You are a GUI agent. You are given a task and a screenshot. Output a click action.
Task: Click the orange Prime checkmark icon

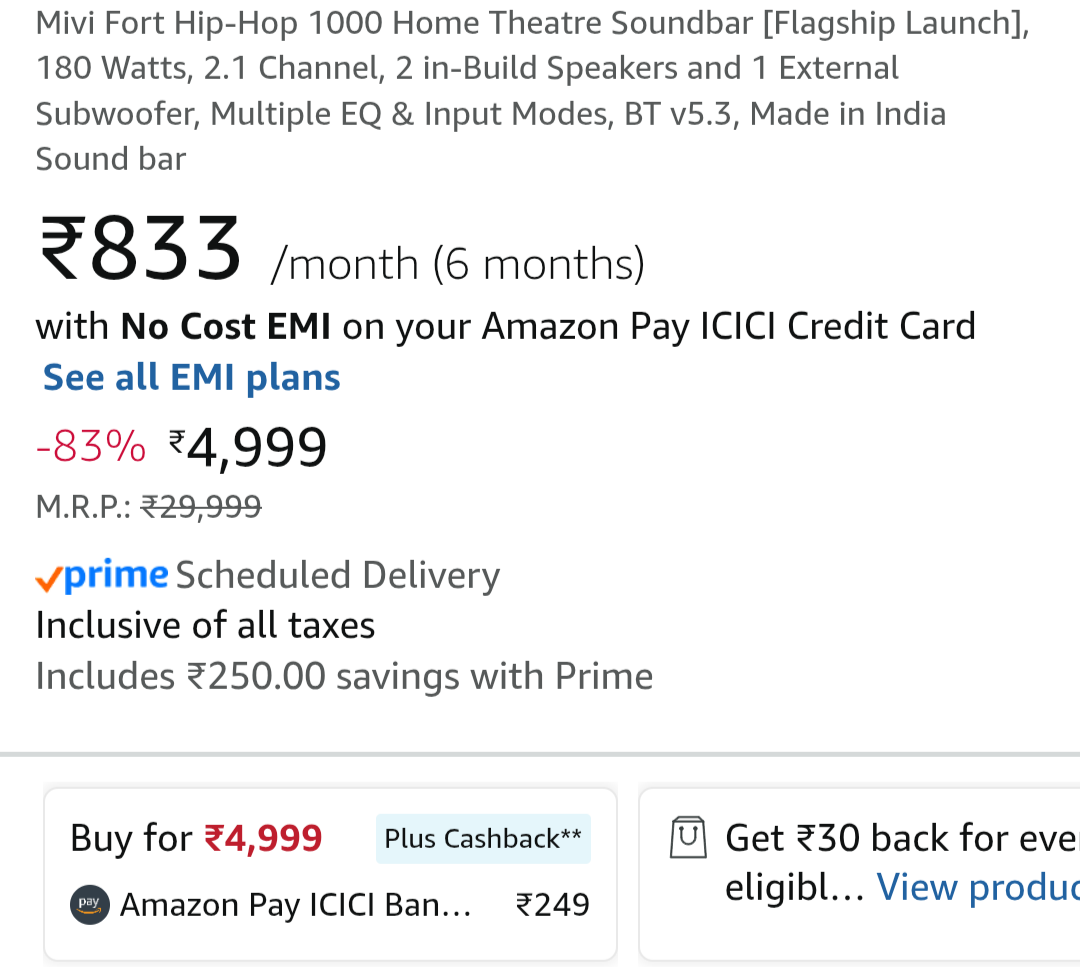[x=48, y=579]
